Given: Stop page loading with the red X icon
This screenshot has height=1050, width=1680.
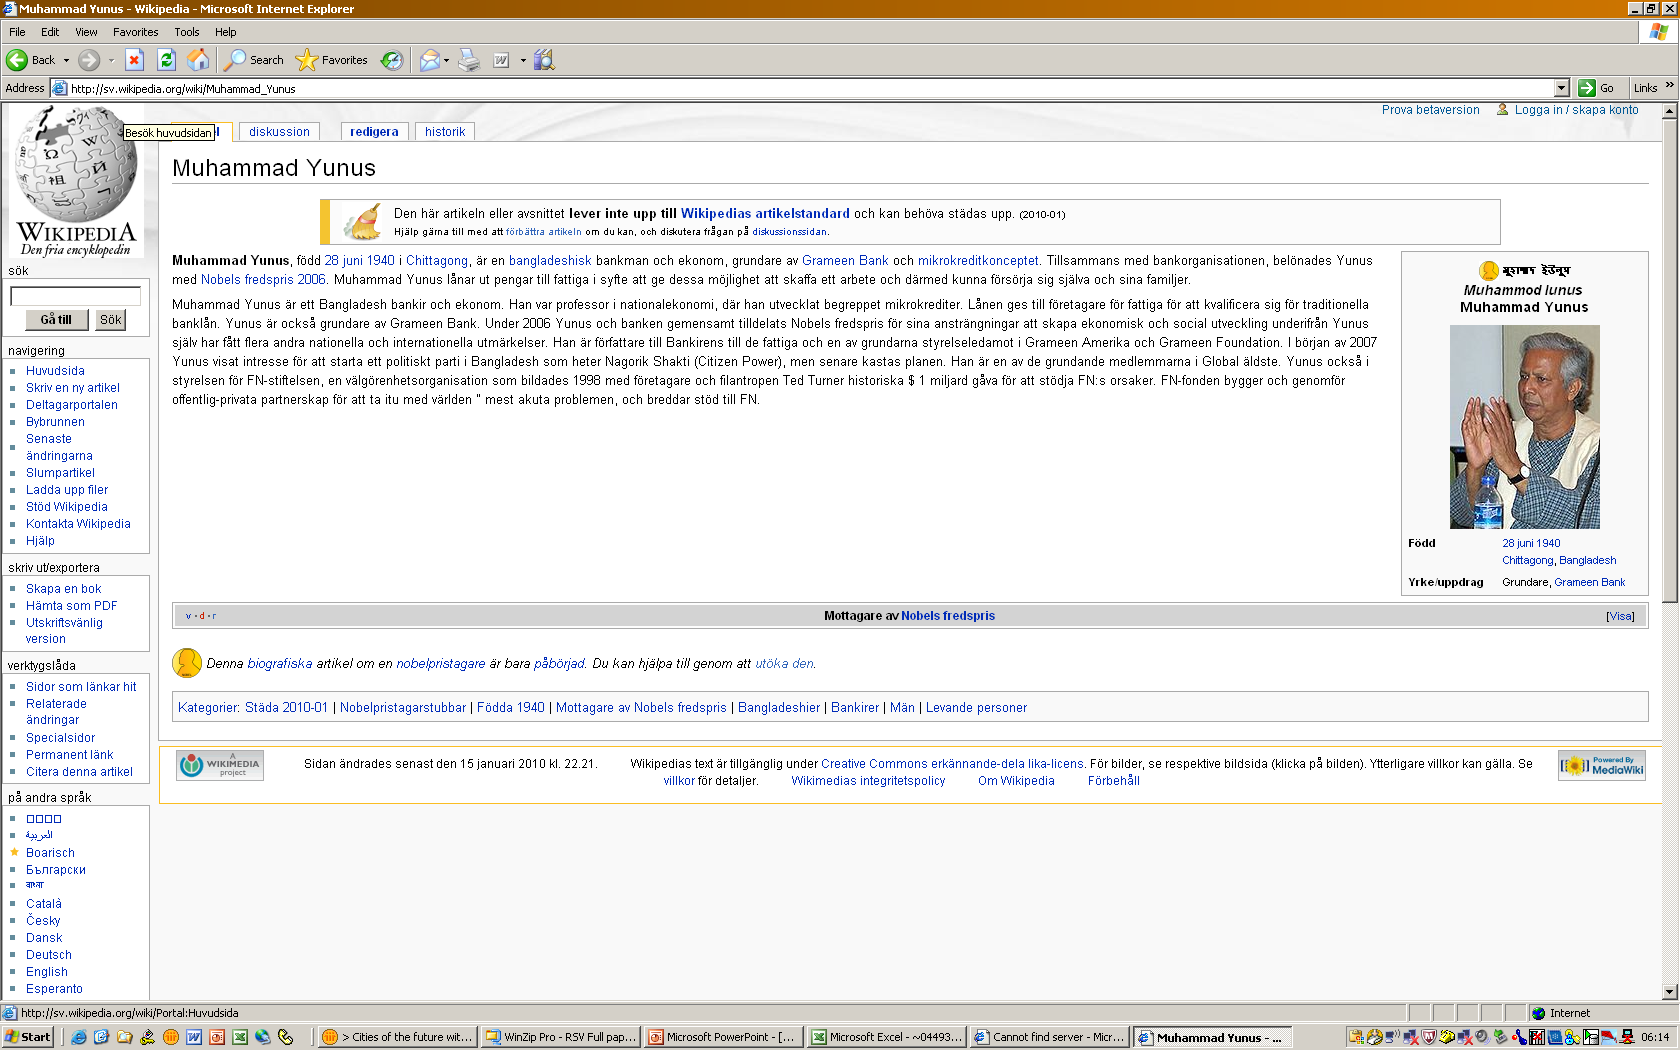Looking at the screenshot, I should 134,60.
